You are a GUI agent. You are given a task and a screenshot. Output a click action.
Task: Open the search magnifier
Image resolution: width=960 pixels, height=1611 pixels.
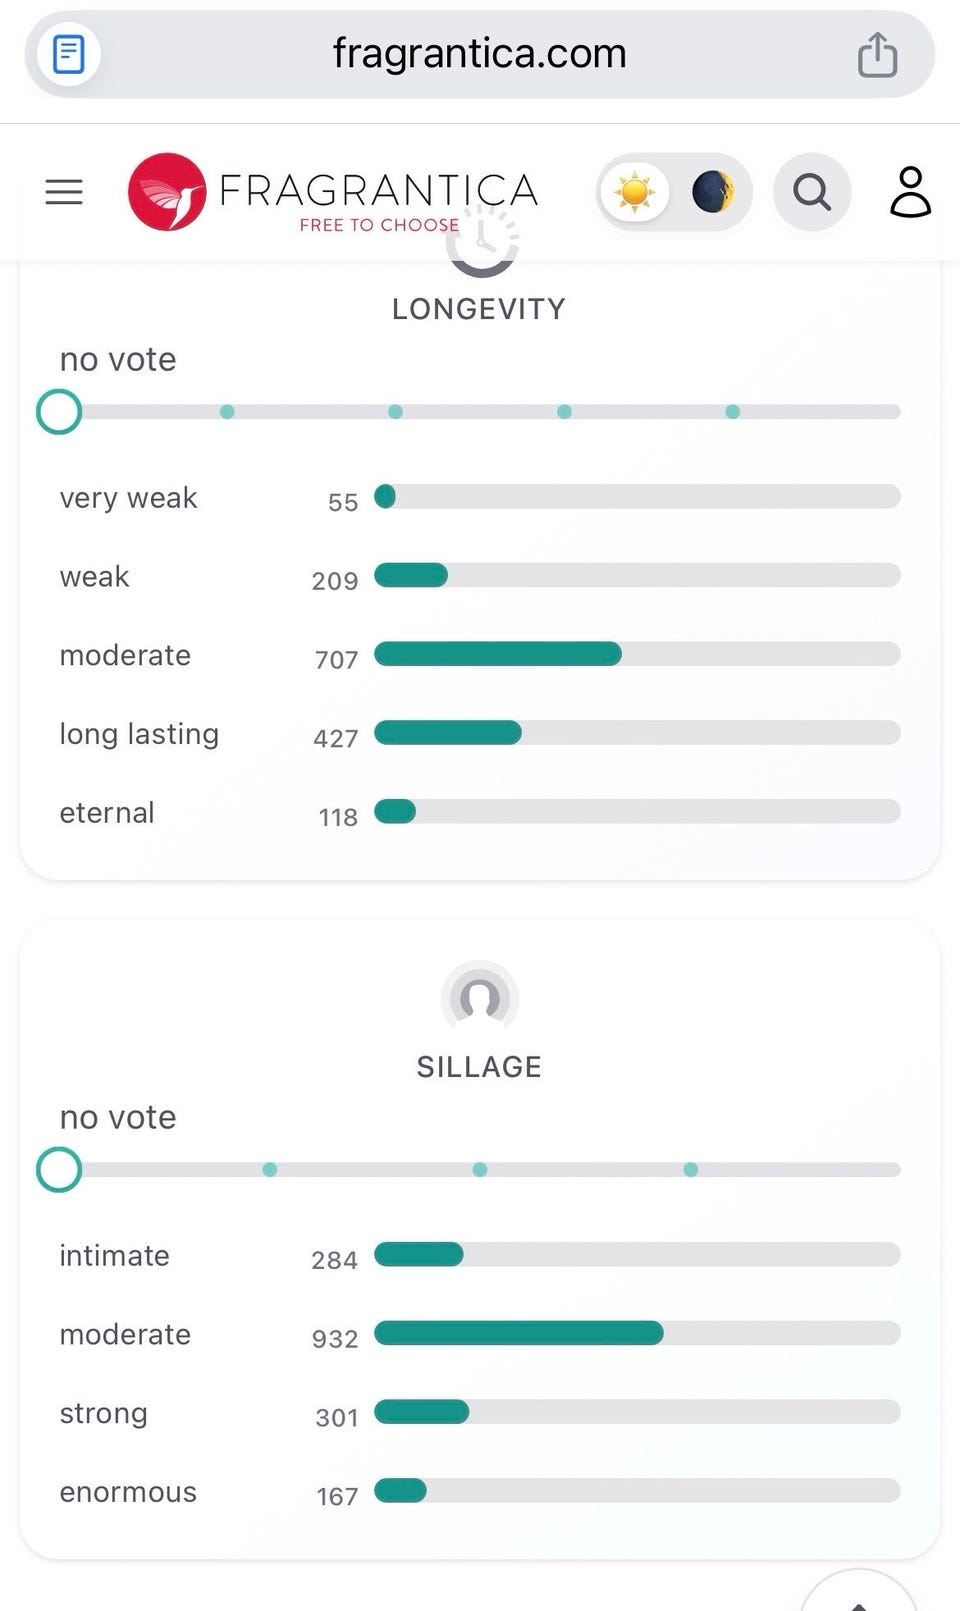click(x=811, y=191)
